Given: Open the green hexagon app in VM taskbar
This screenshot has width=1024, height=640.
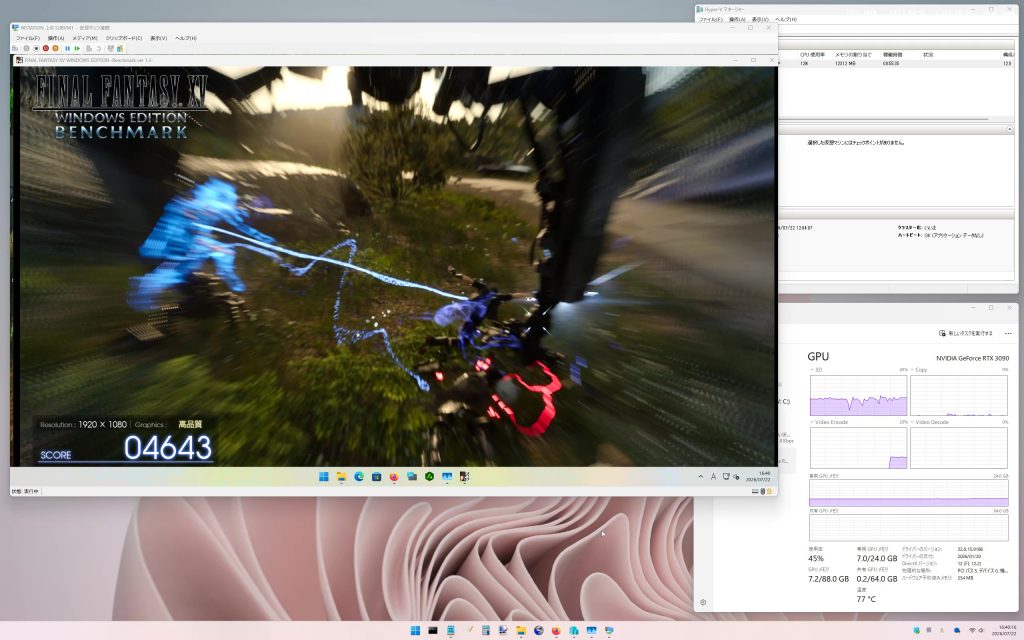Looking at the screenshot, I should pyautogui.click(x=429, y=477).
